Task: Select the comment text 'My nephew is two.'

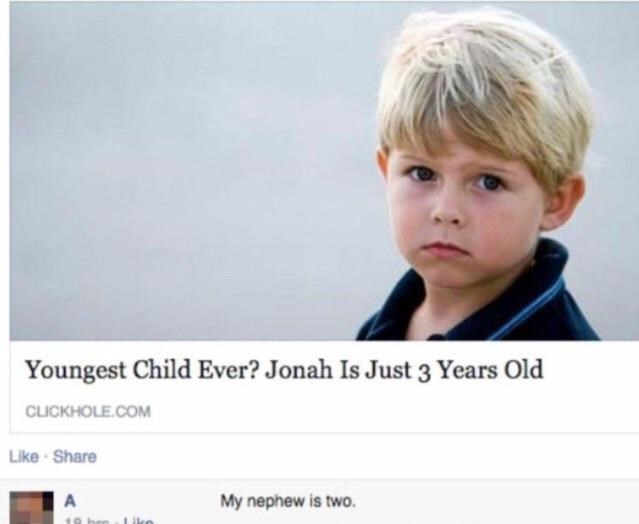Action: coord(288,501)
